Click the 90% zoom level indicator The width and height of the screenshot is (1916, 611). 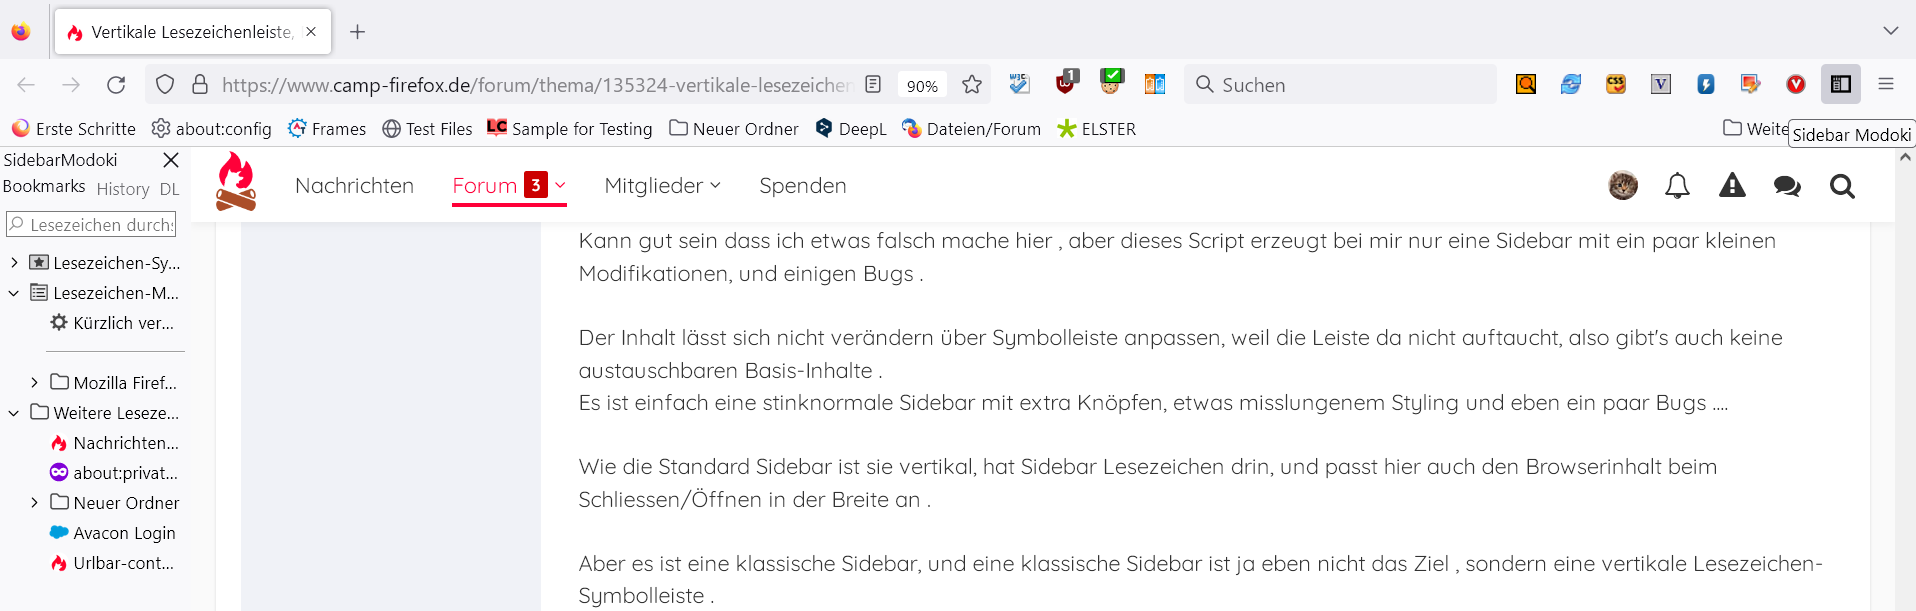pyautogui.click(x=921, y=86)
